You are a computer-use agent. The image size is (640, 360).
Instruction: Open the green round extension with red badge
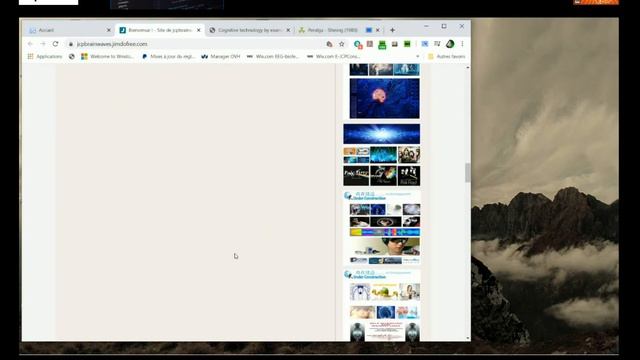pos(358,44)
